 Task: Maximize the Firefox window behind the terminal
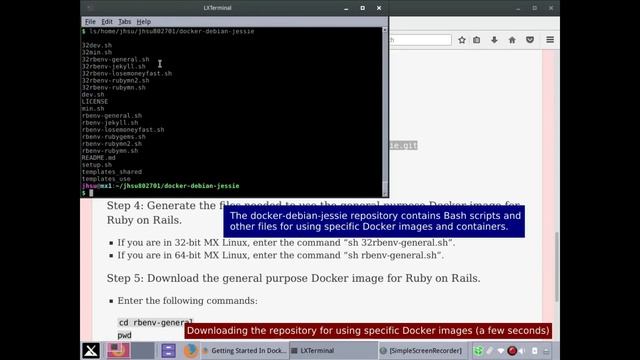click(534, 8)
